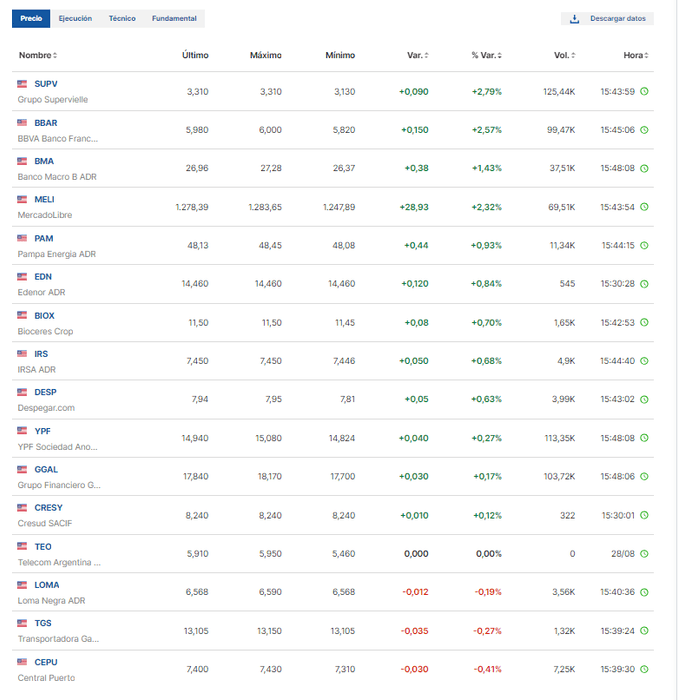The image size is (678, 700).
Task: Click the Máximo column header
Action: (266, 55)
